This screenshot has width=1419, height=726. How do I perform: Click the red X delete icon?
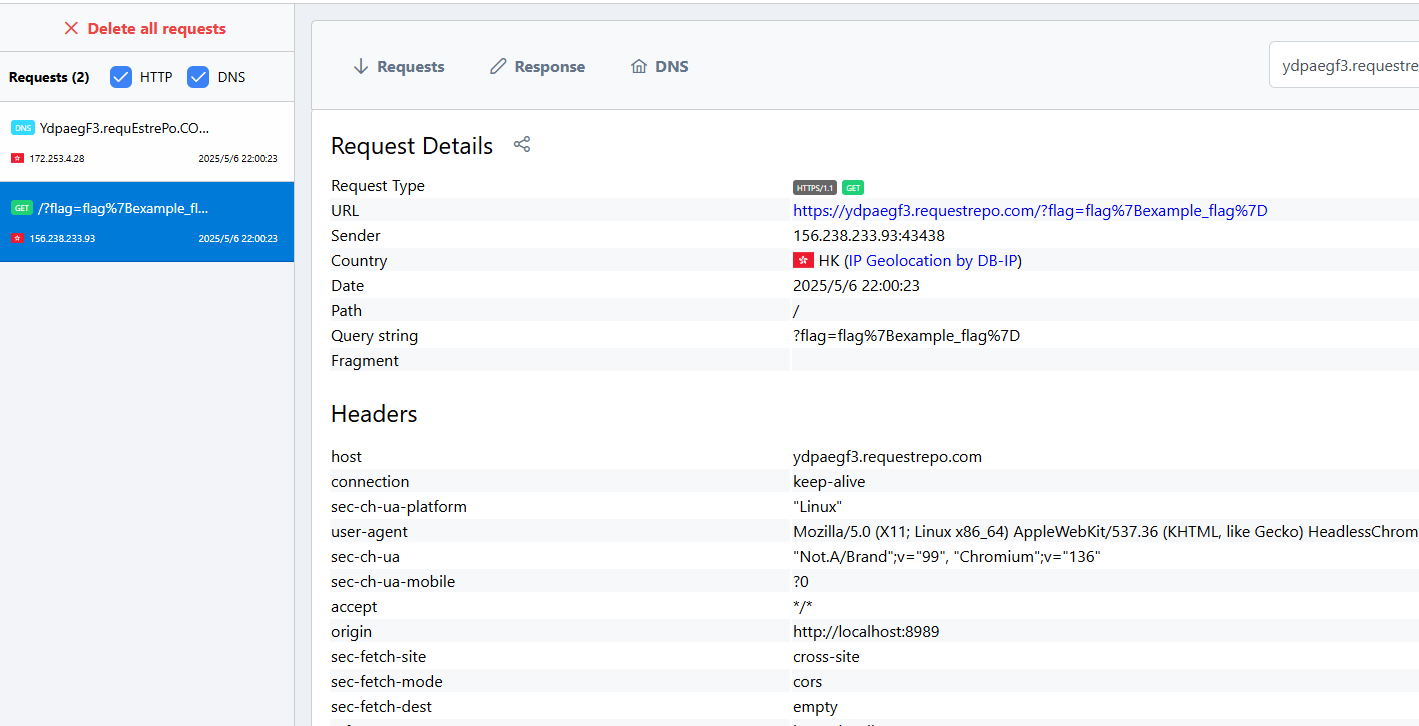coord(71,28)
